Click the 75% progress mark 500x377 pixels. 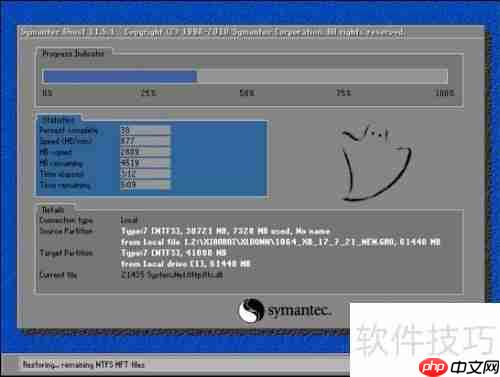click(343, 92)
